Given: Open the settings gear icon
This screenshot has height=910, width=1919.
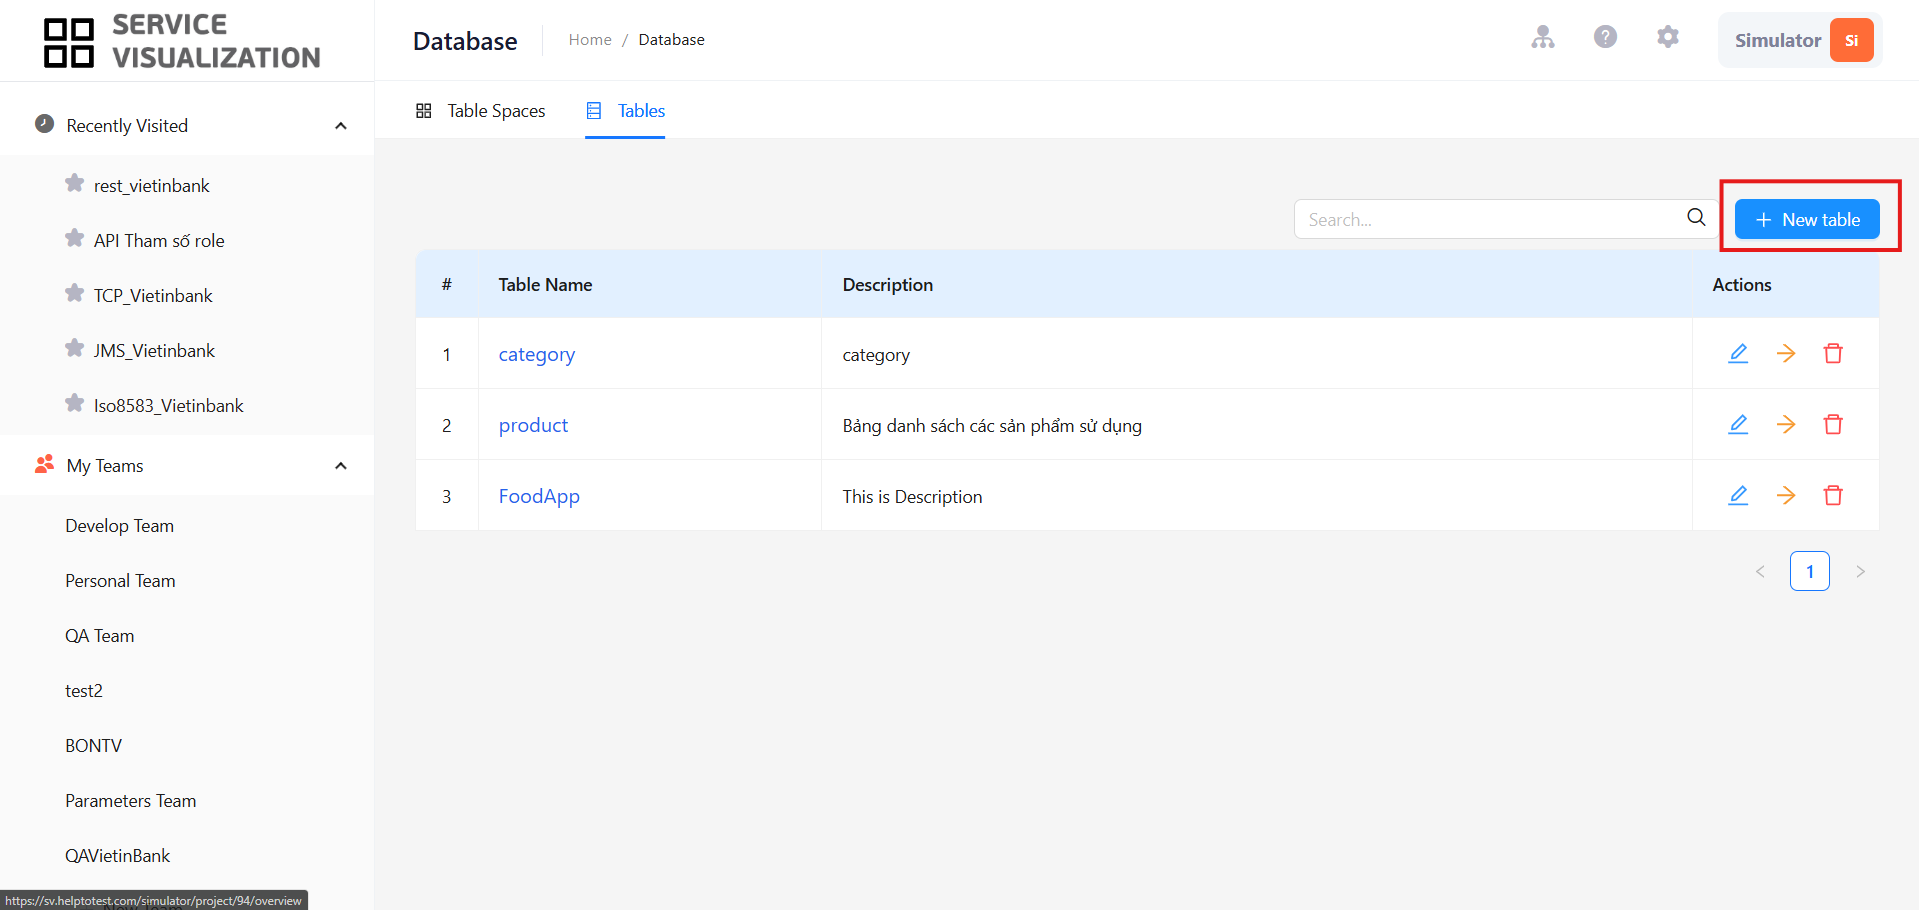Looking at the screenshot, I should 1667,37.
